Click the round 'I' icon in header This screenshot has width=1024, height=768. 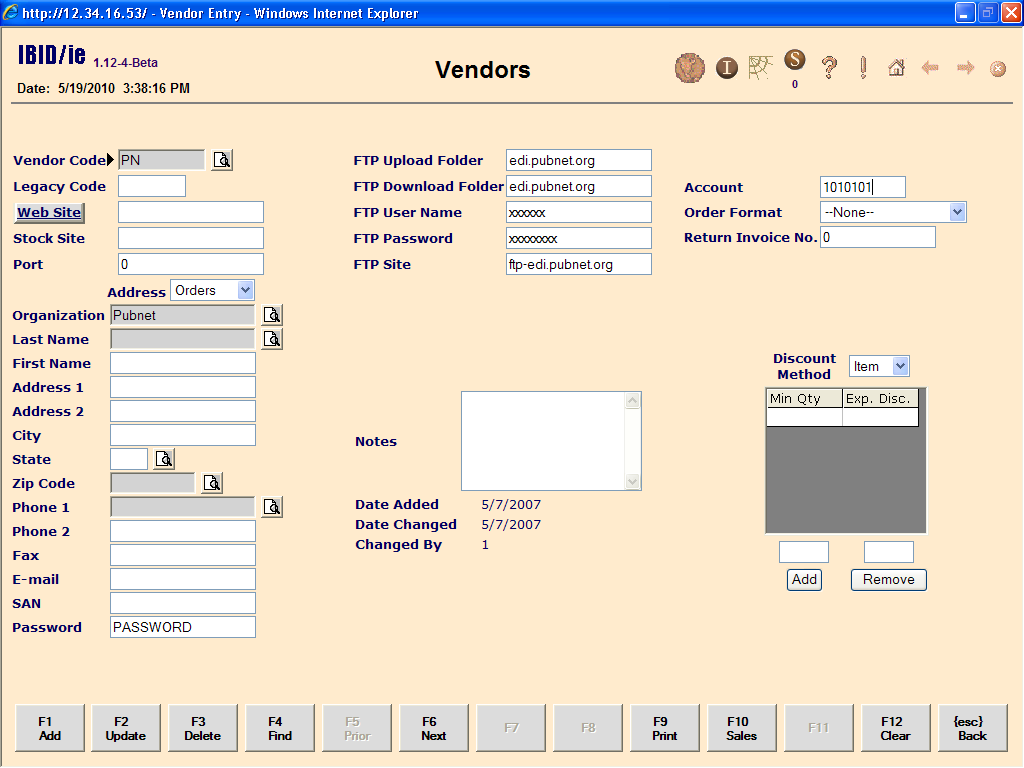pos(726,68)
